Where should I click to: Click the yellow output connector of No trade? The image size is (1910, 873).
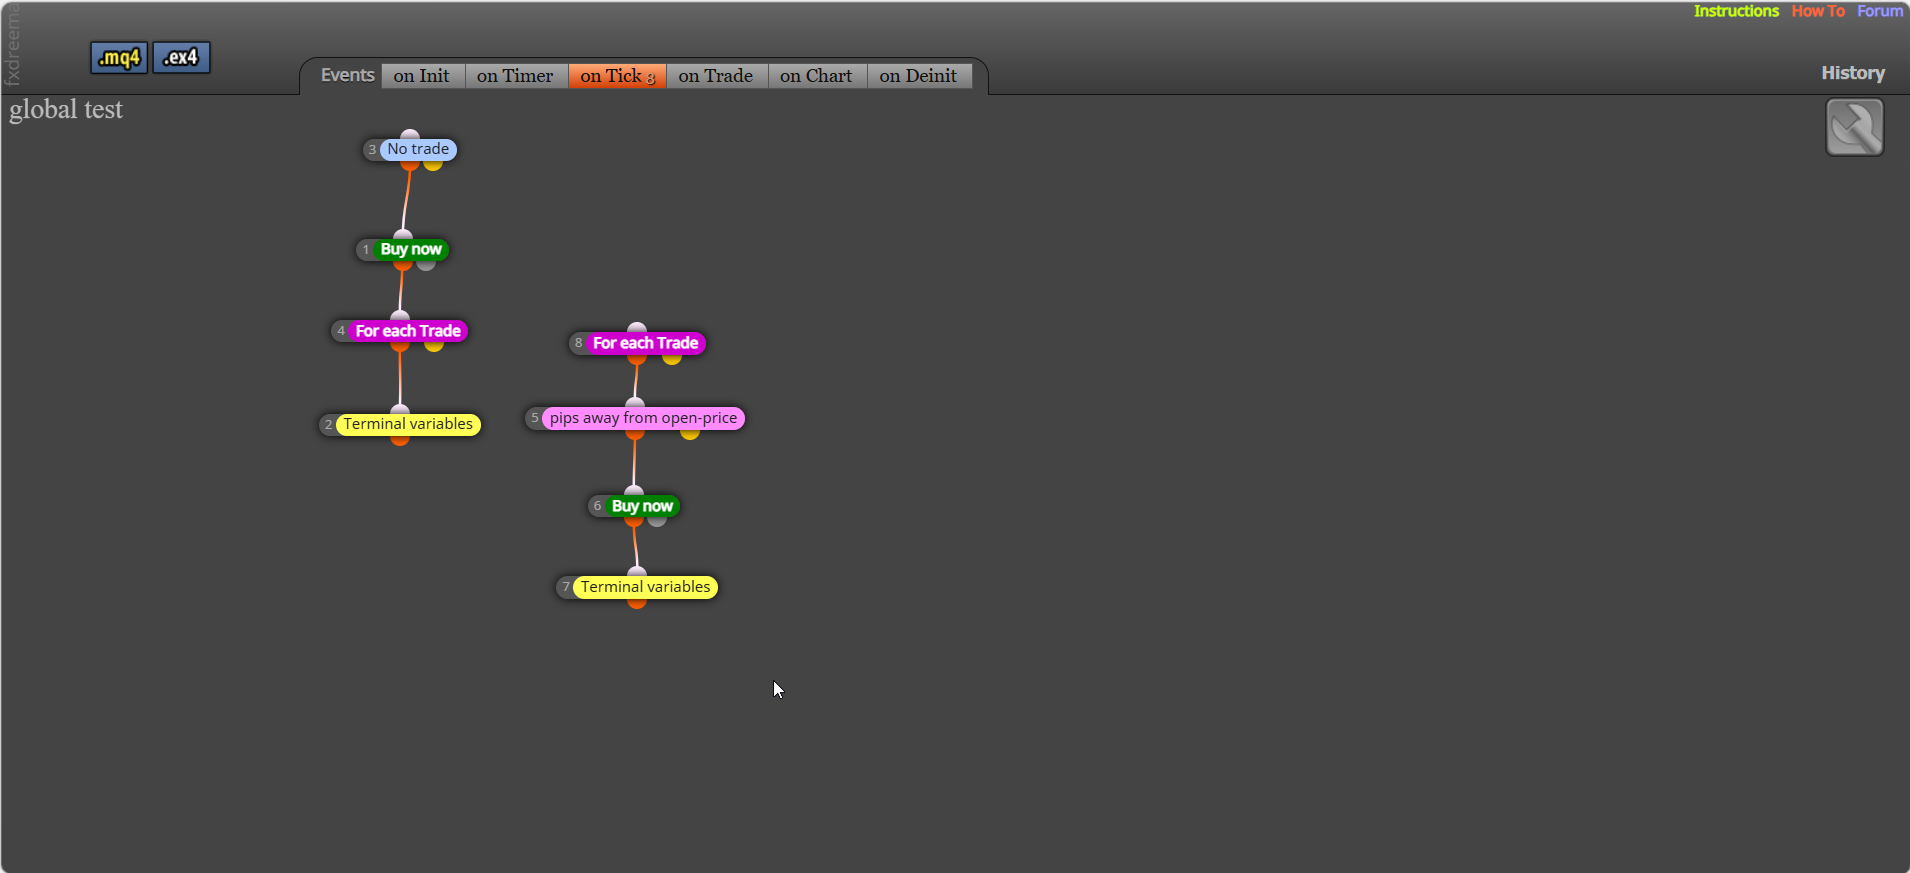tap(433, 165)
